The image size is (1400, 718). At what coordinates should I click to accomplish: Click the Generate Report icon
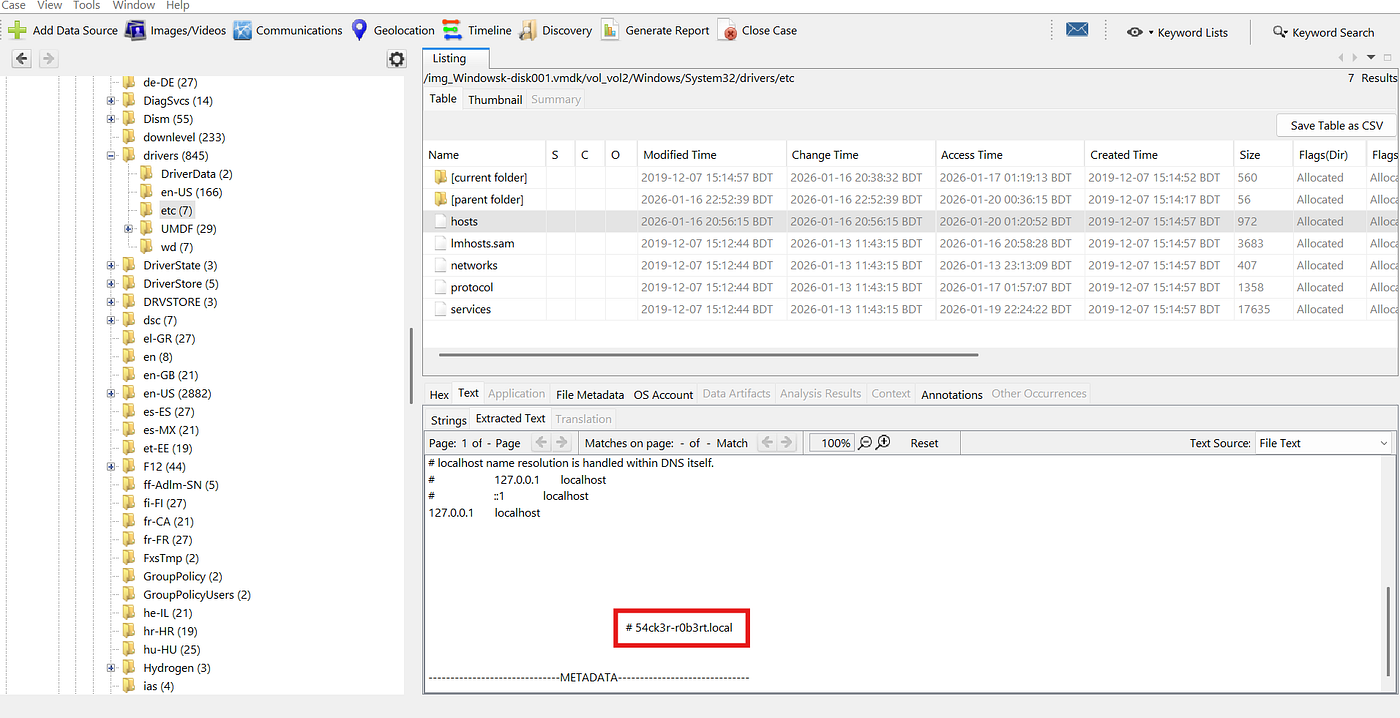[610, 30]
